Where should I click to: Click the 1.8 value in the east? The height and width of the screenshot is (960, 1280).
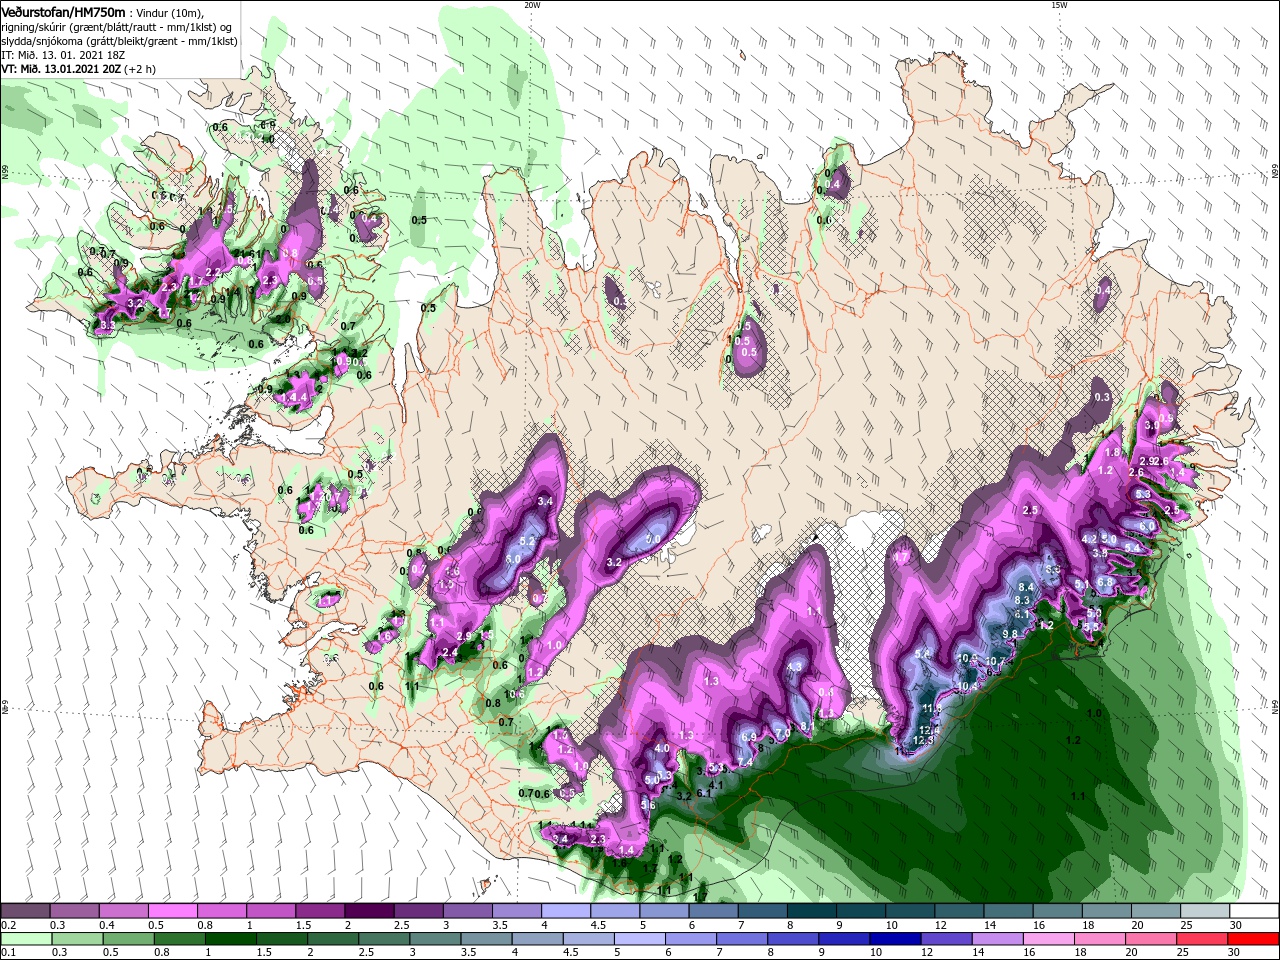[x=1111, y=453]
